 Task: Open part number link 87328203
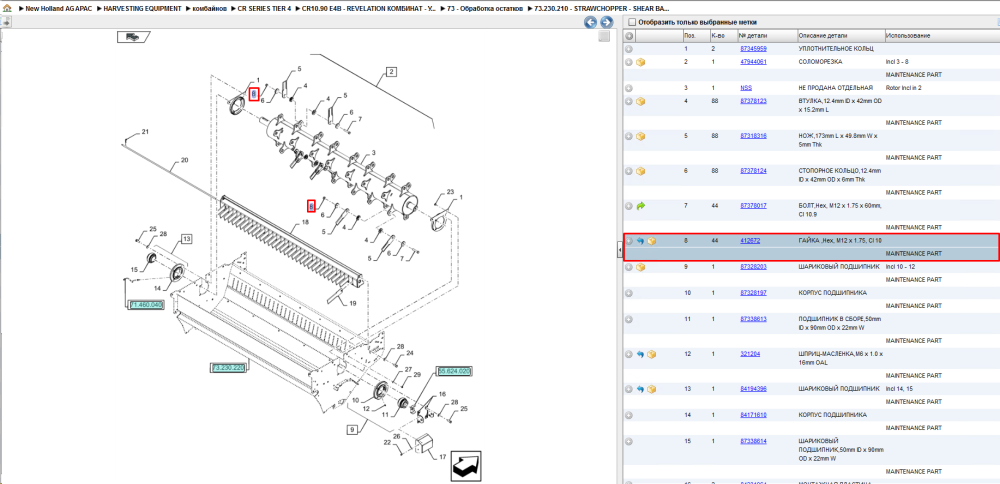pyautogui.click(x=753, y=267)
